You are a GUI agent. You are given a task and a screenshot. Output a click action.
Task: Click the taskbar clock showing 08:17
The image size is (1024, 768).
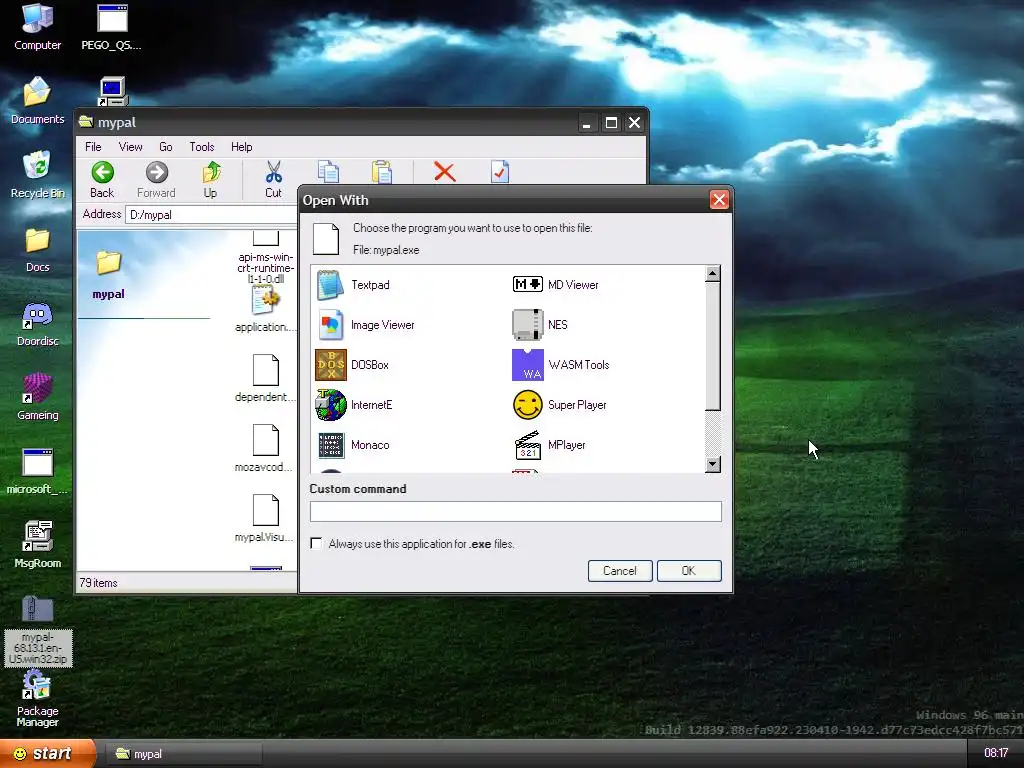click(996, 753)
